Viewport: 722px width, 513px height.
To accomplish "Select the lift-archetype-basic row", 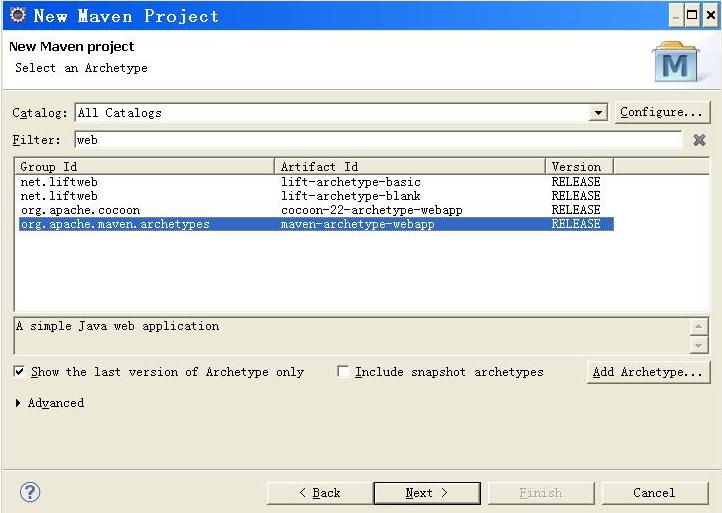I will [x=316, y=182].
